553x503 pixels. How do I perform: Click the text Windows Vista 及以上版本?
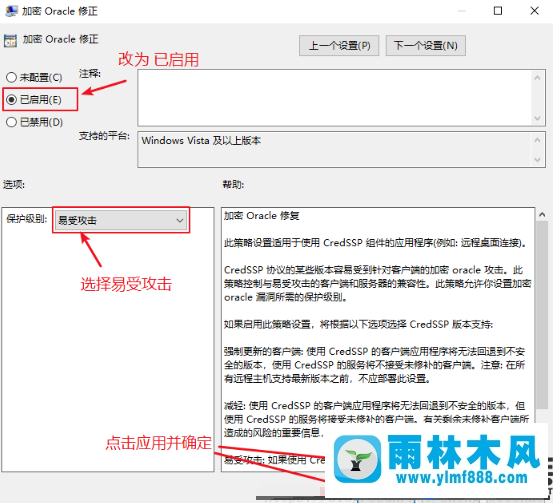coord(201,141)
